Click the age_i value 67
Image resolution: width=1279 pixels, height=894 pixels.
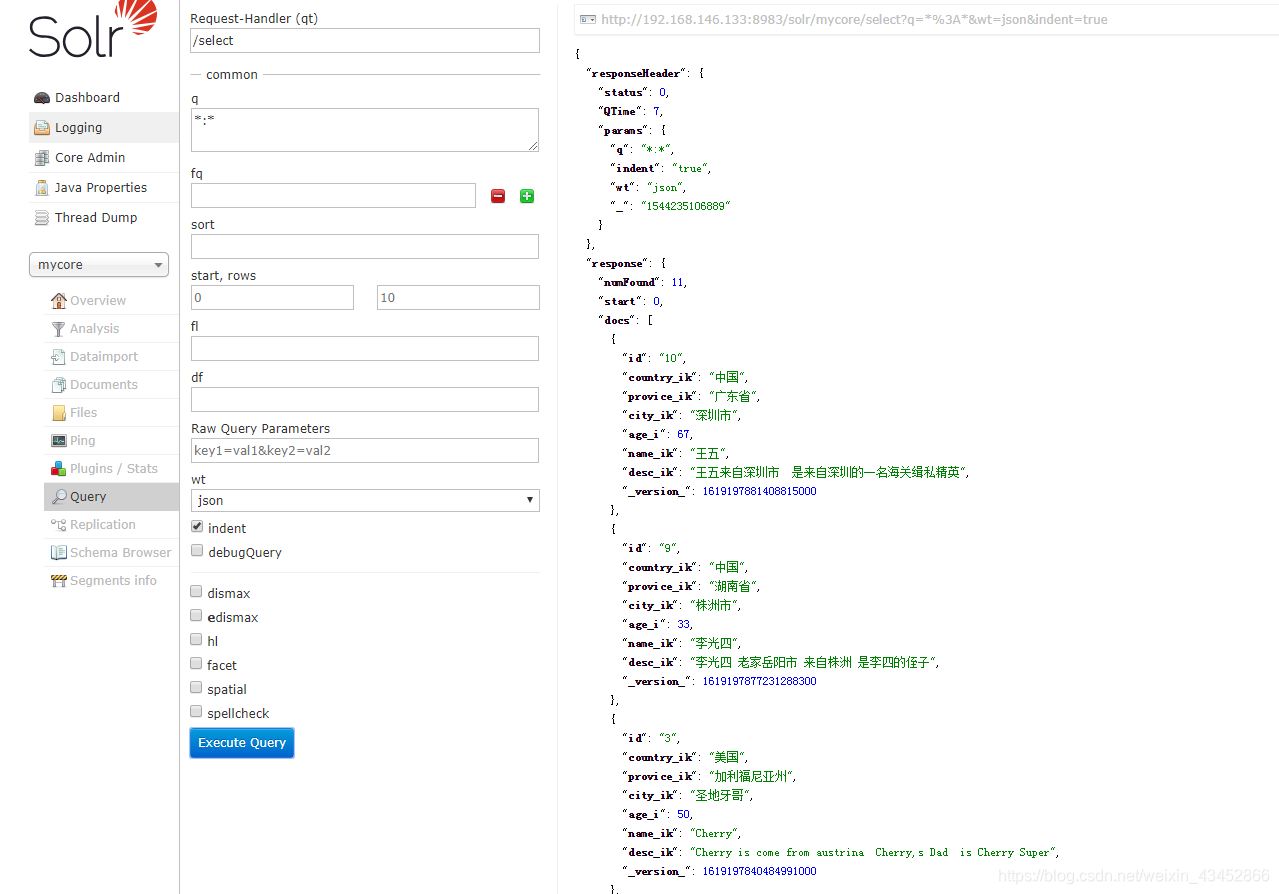[x=683, y=435]
